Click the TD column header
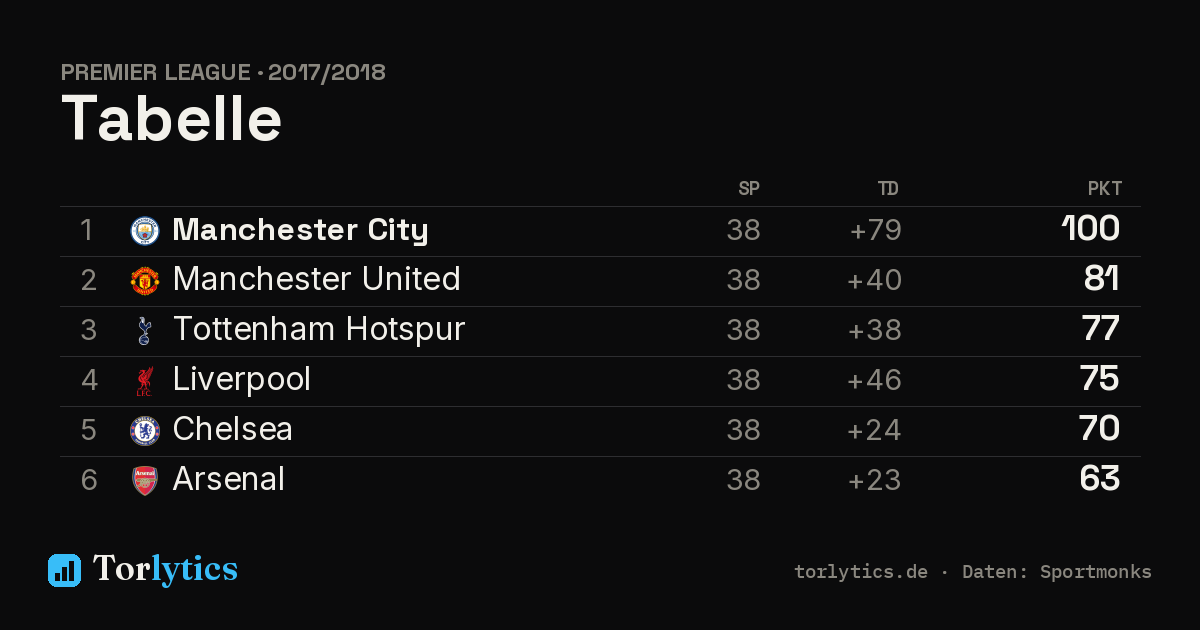The height and width of the screenshot is (630, 1200). (888, 189)
